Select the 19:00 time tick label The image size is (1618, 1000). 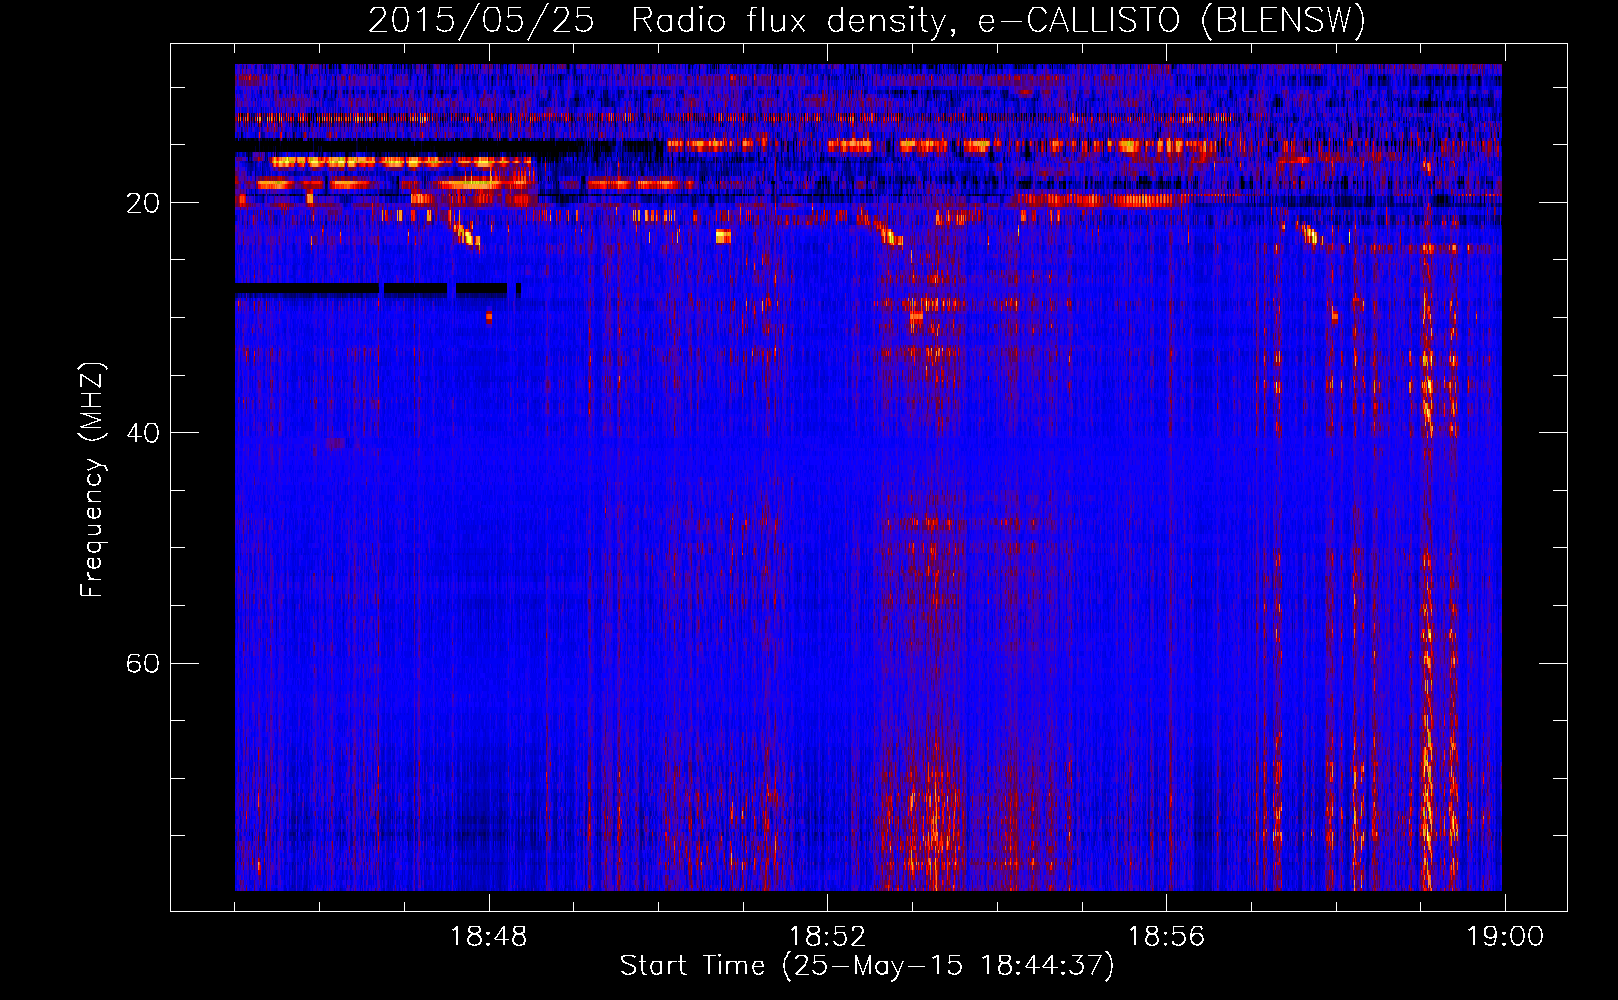1505,937
